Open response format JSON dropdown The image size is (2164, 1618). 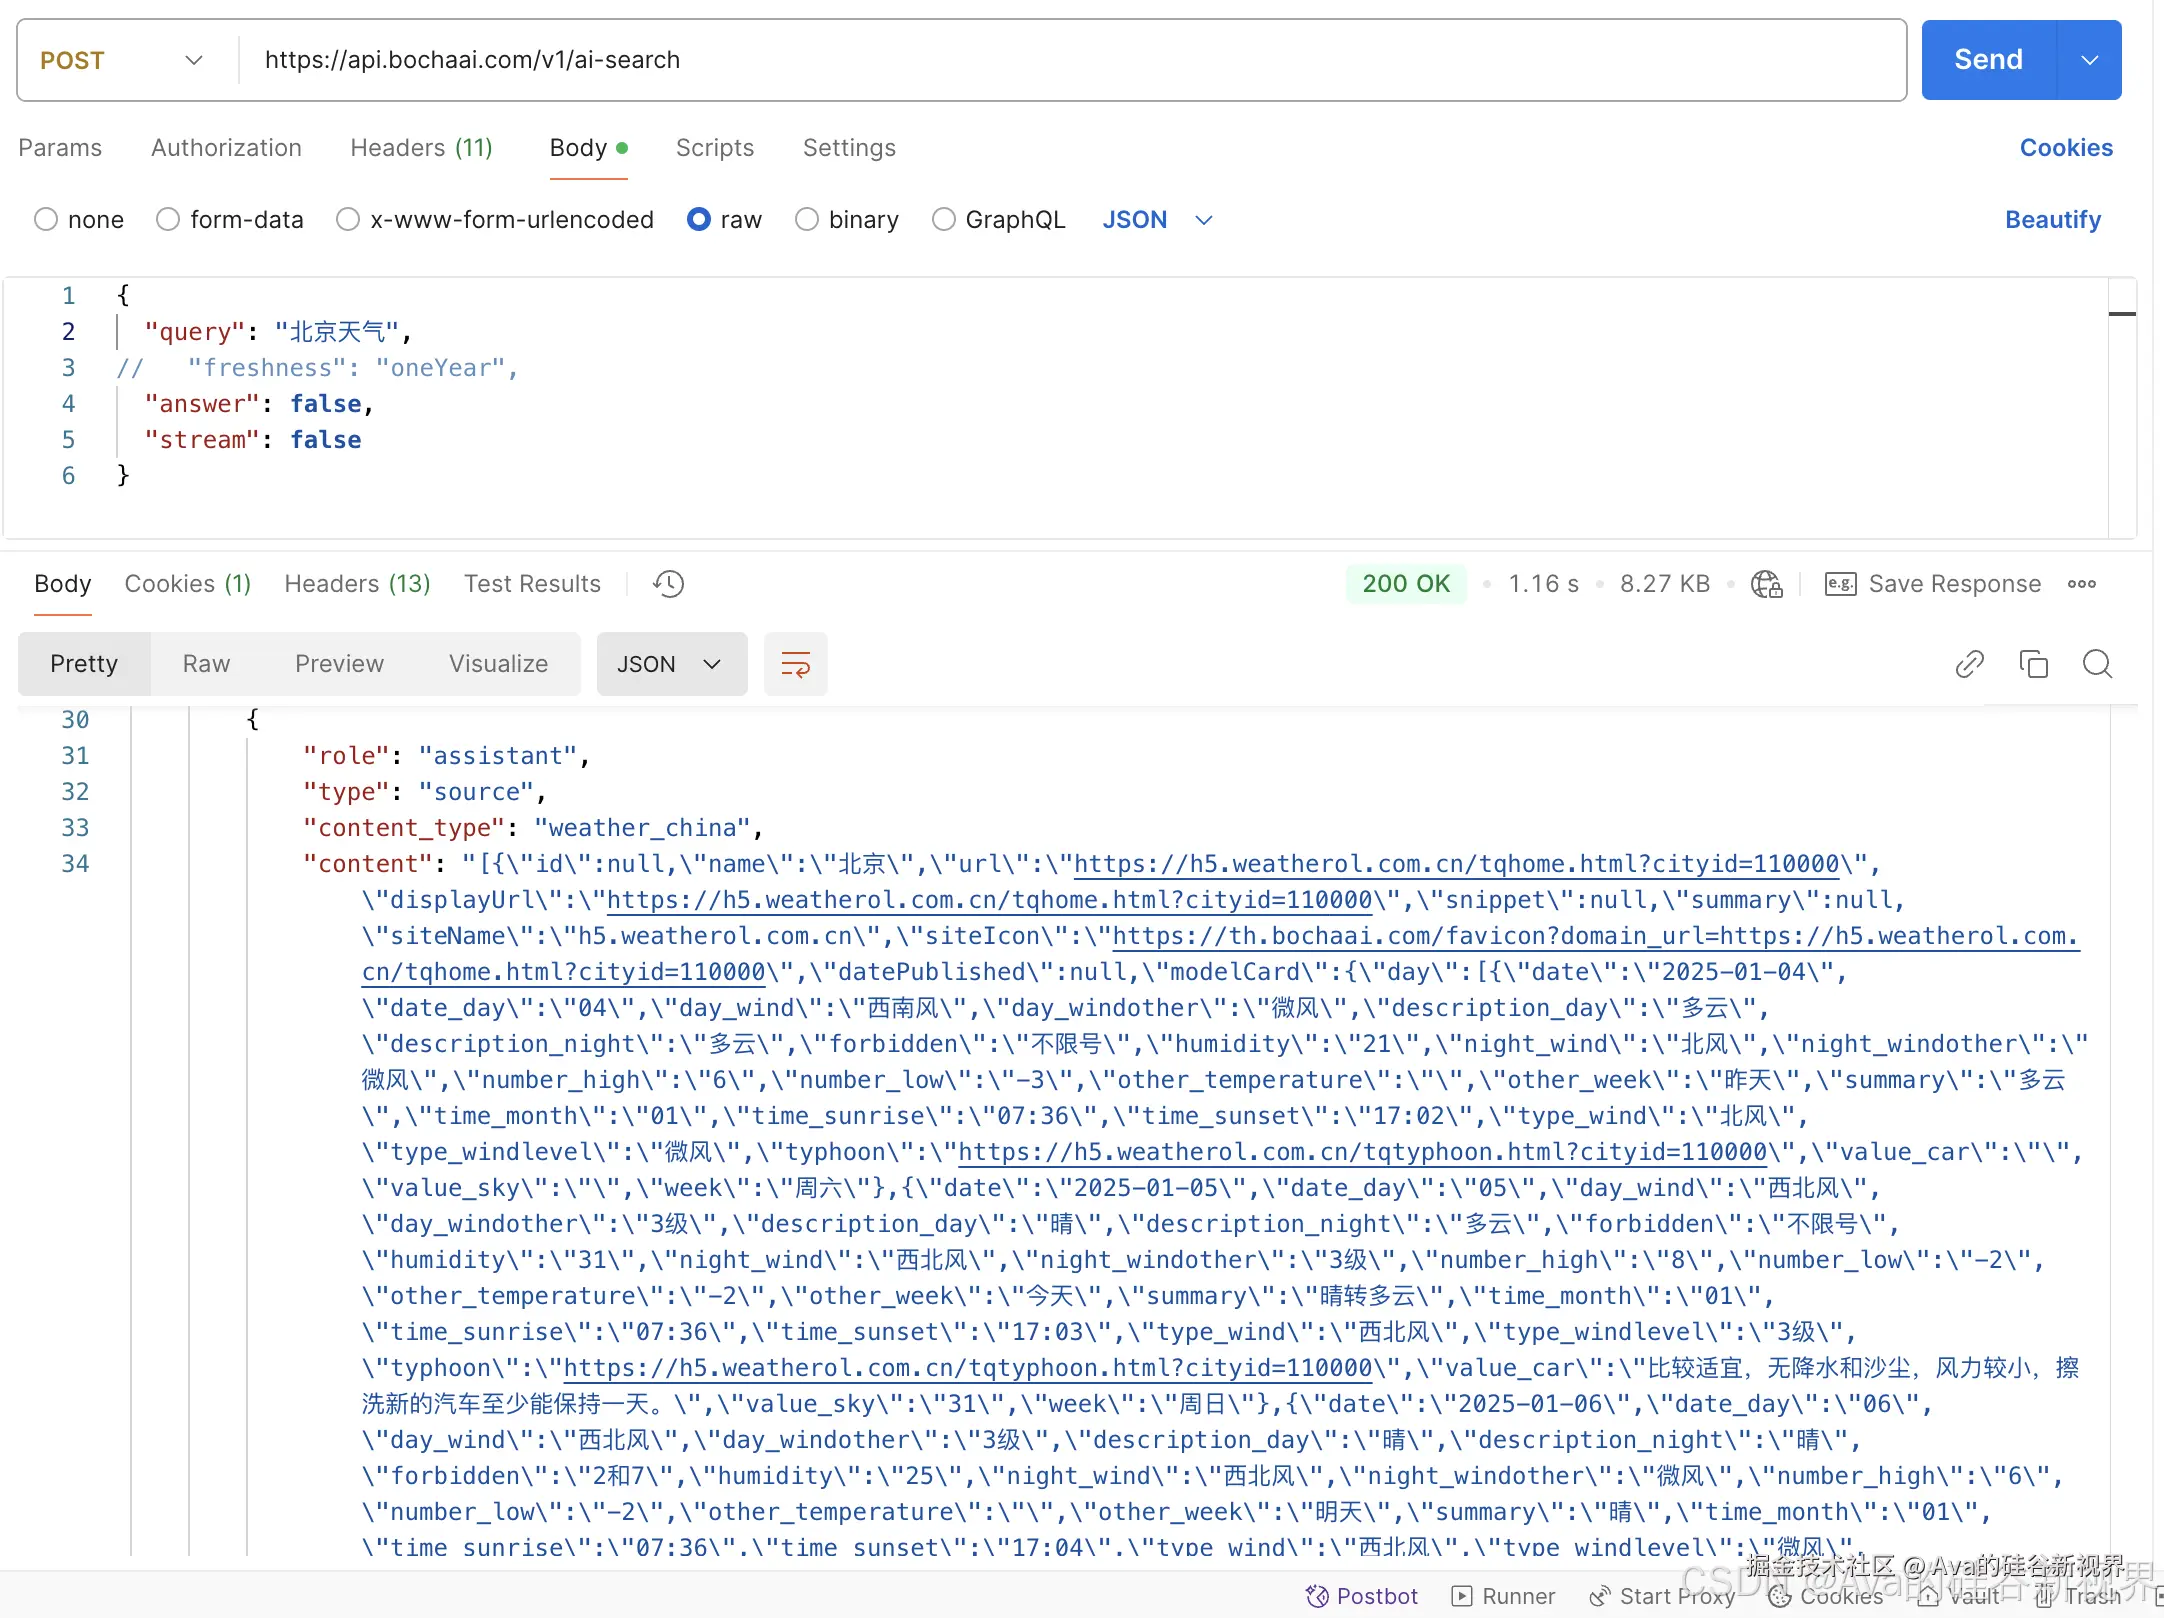671,664
